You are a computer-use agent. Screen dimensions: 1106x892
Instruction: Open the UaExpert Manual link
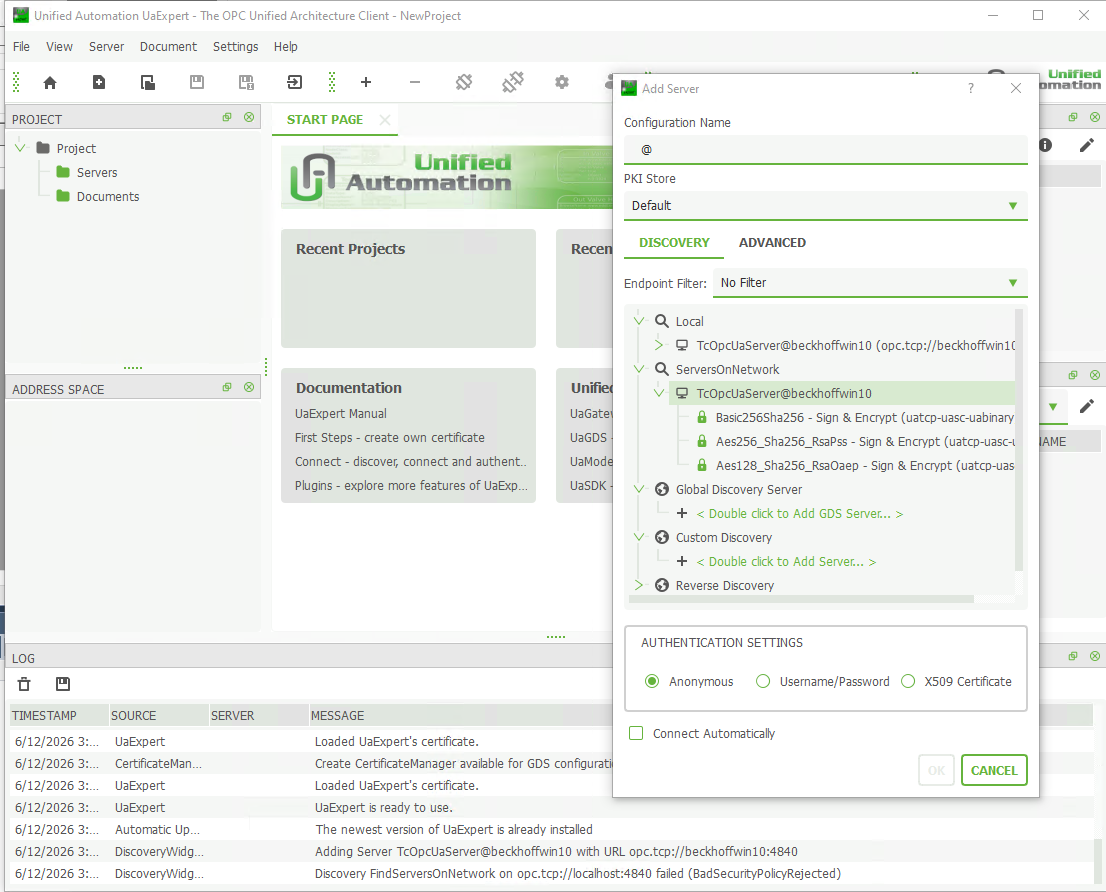341,414
